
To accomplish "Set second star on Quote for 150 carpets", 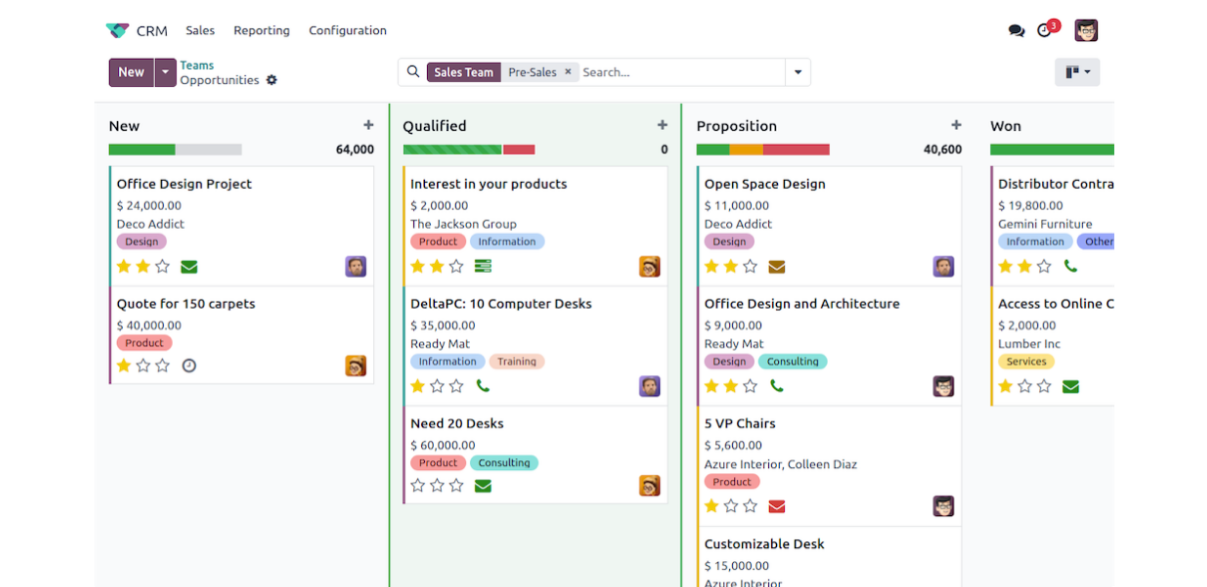I will [x=143, y=366].
